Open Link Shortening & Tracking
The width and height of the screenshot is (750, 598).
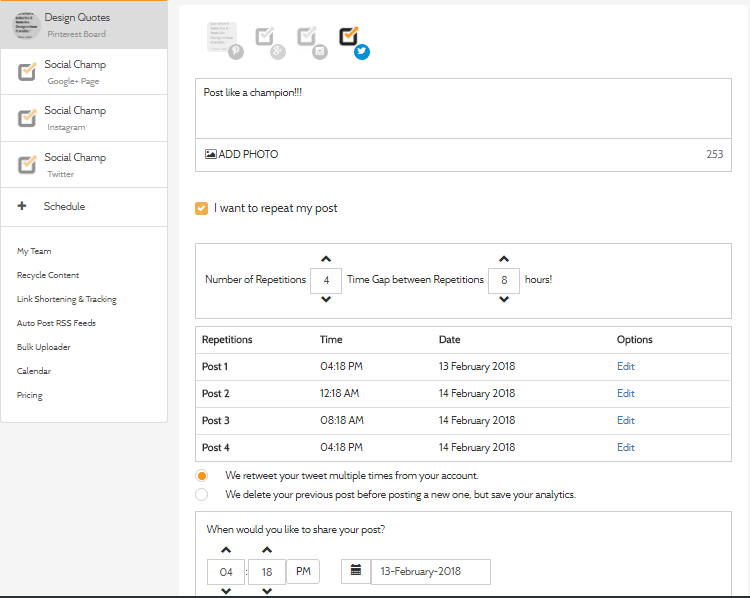coord(66,299)
